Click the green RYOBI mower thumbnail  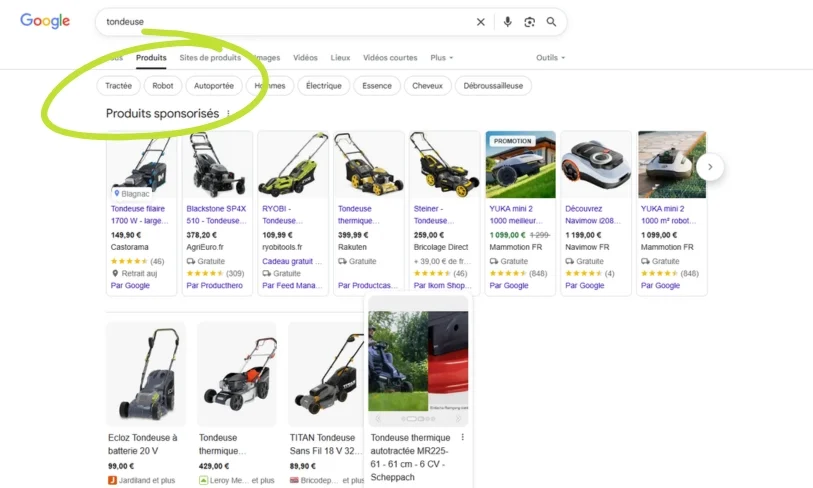coord(293,164)
